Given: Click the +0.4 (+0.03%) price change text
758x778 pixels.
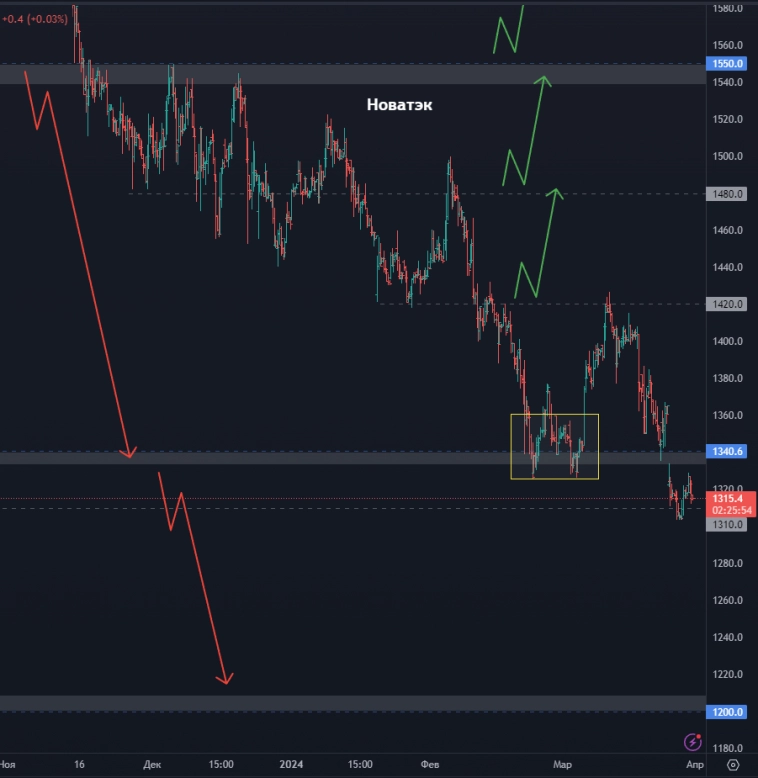Looking at the screenshot, I should 35,18.
